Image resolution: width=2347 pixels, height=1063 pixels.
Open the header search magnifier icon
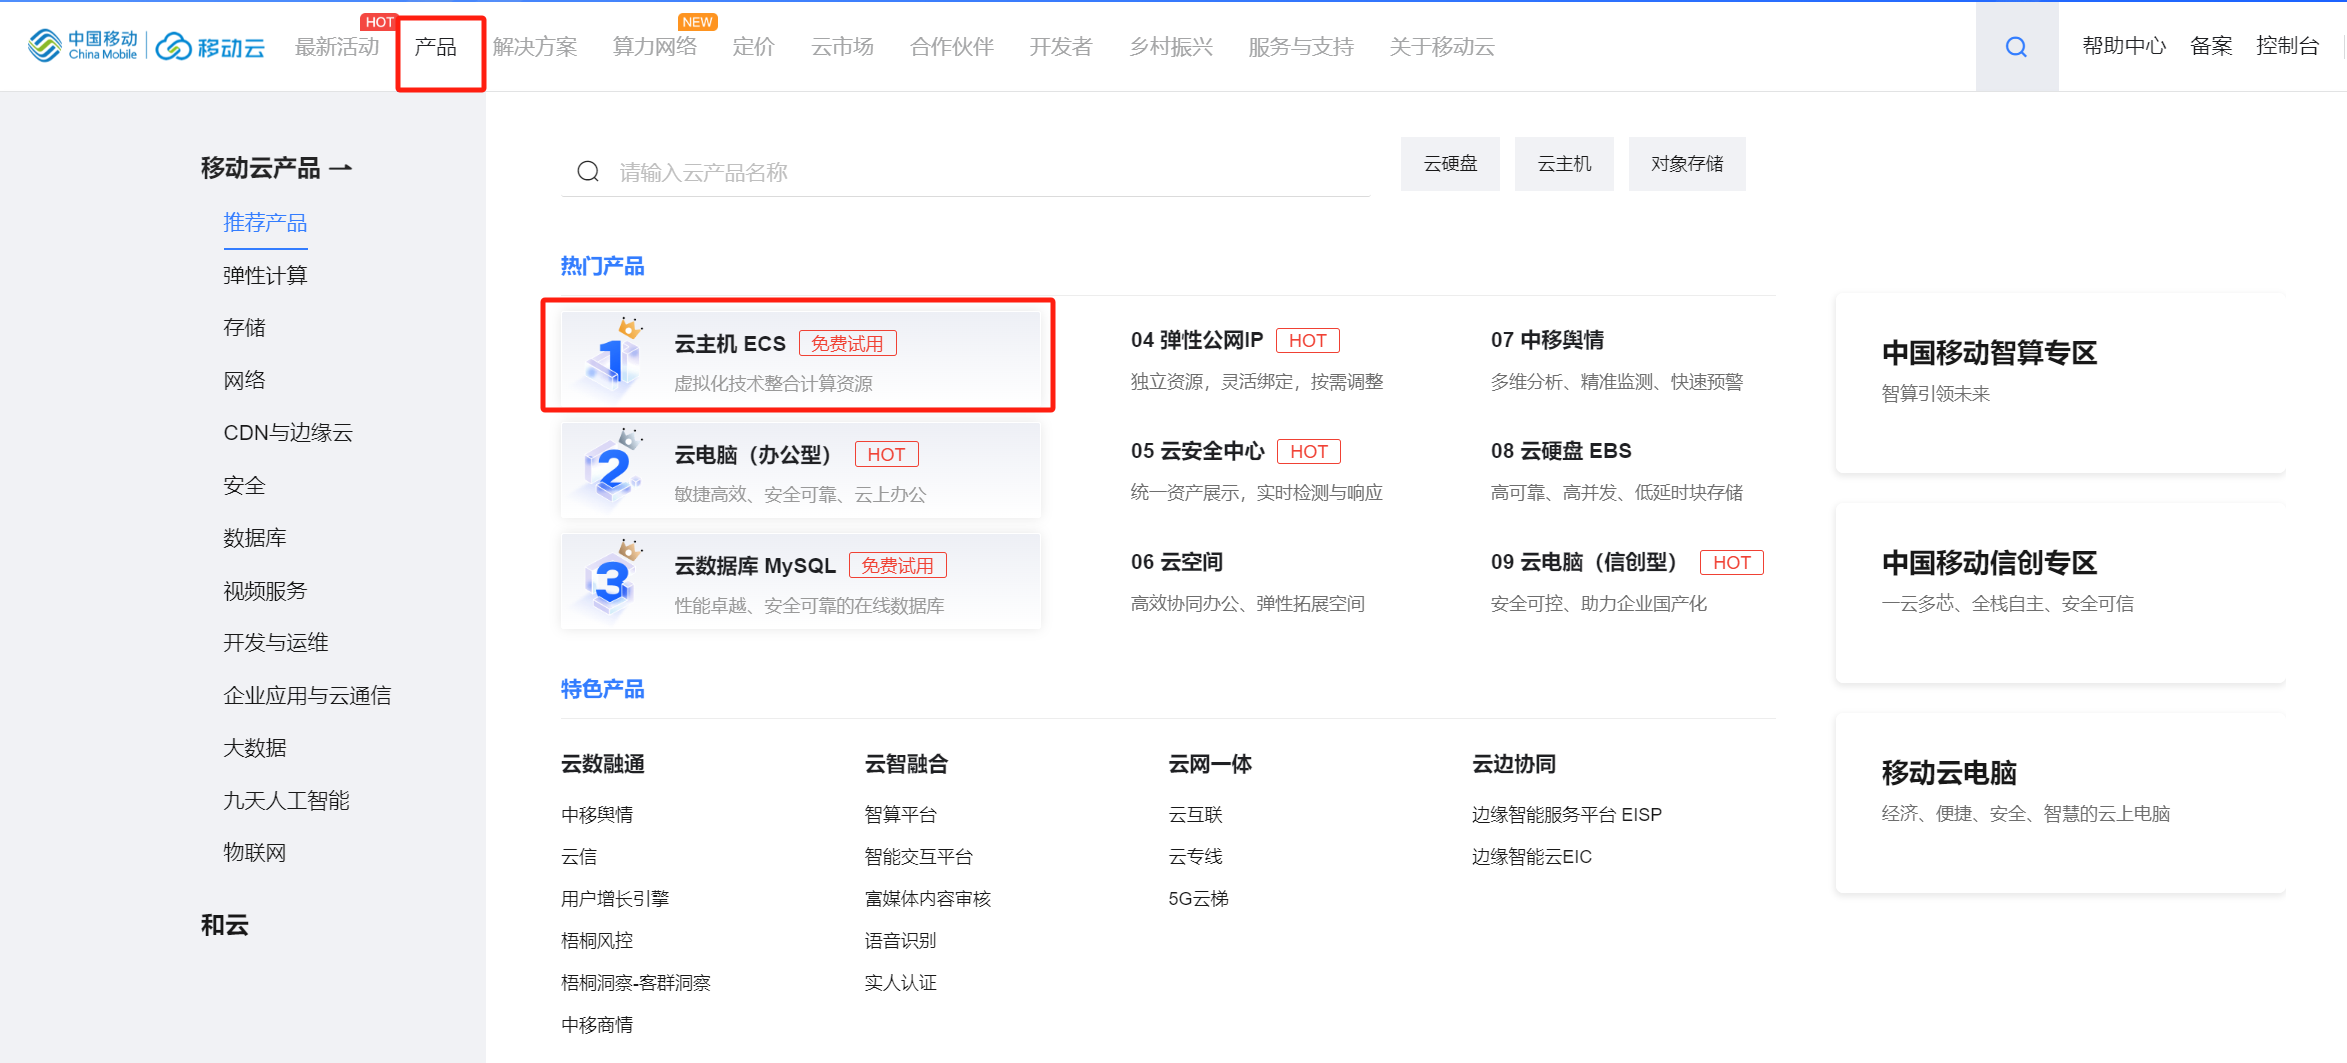[2016, 46]
